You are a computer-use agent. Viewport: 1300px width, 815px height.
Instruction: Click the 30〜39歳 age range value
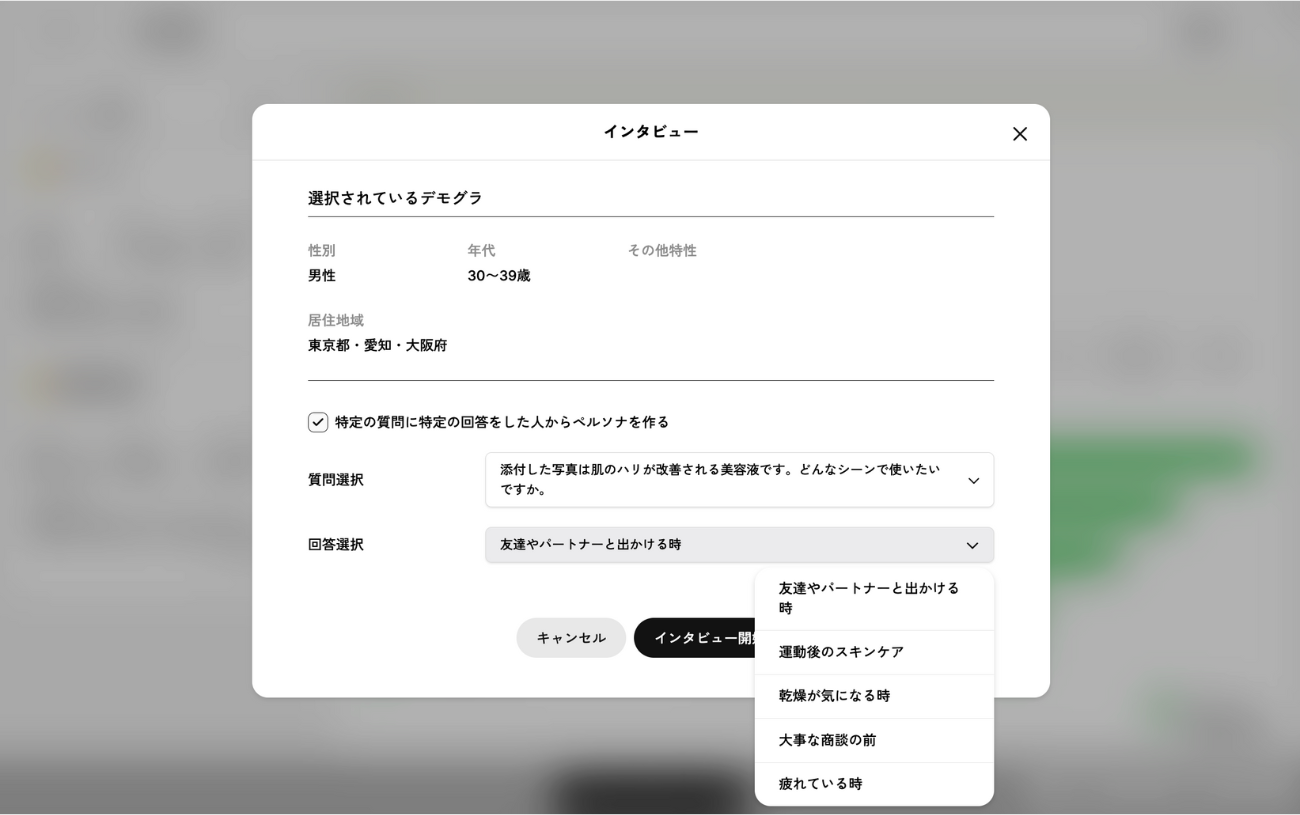pyautogui.click(x=499, y=276)
